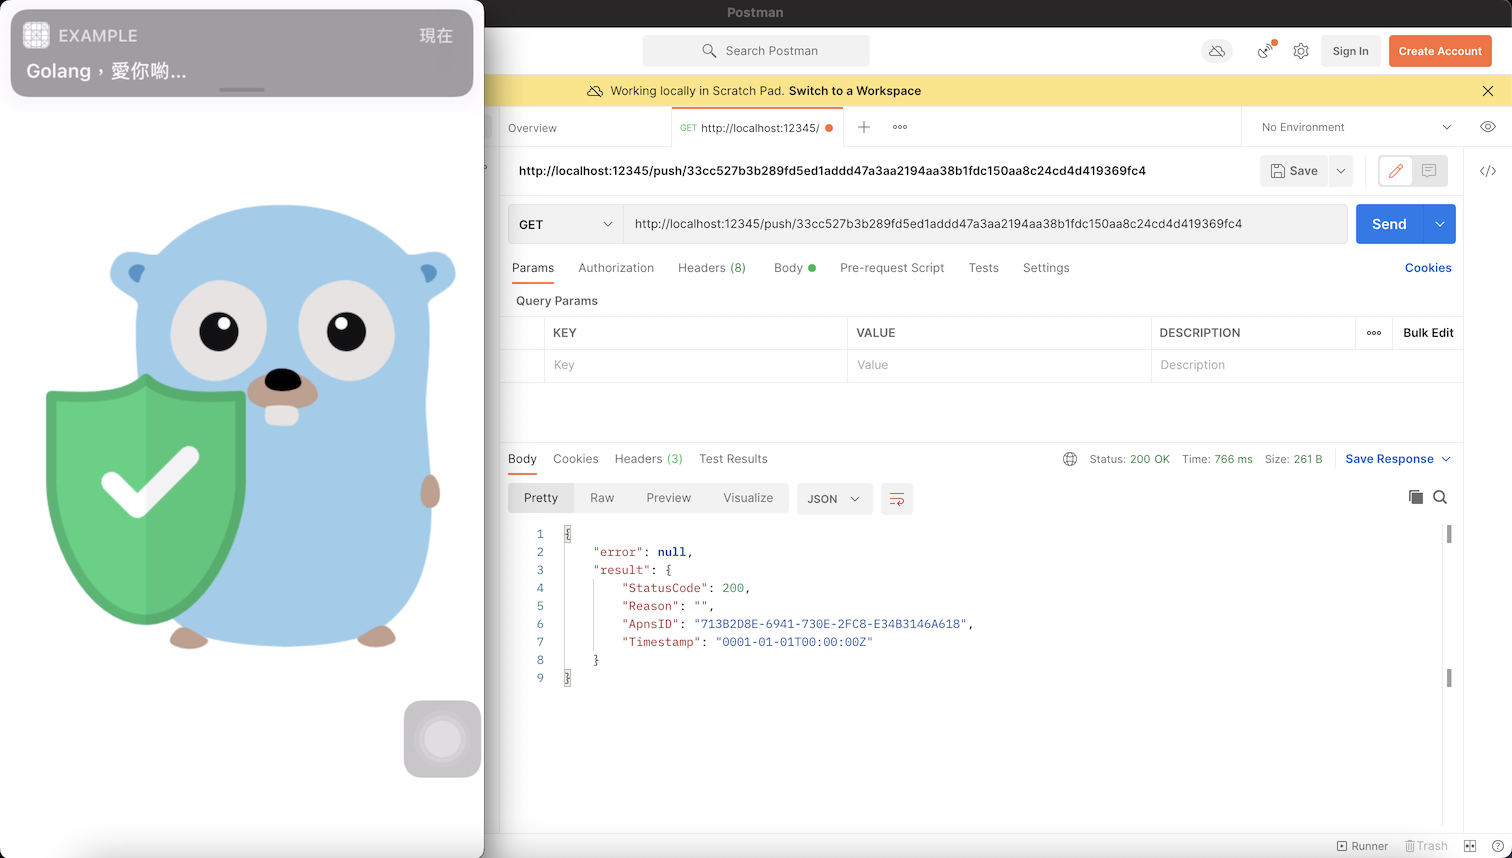Open the tab options ellipsis menu
This screenshot has height=858, width=1512.
click(900, 127)
